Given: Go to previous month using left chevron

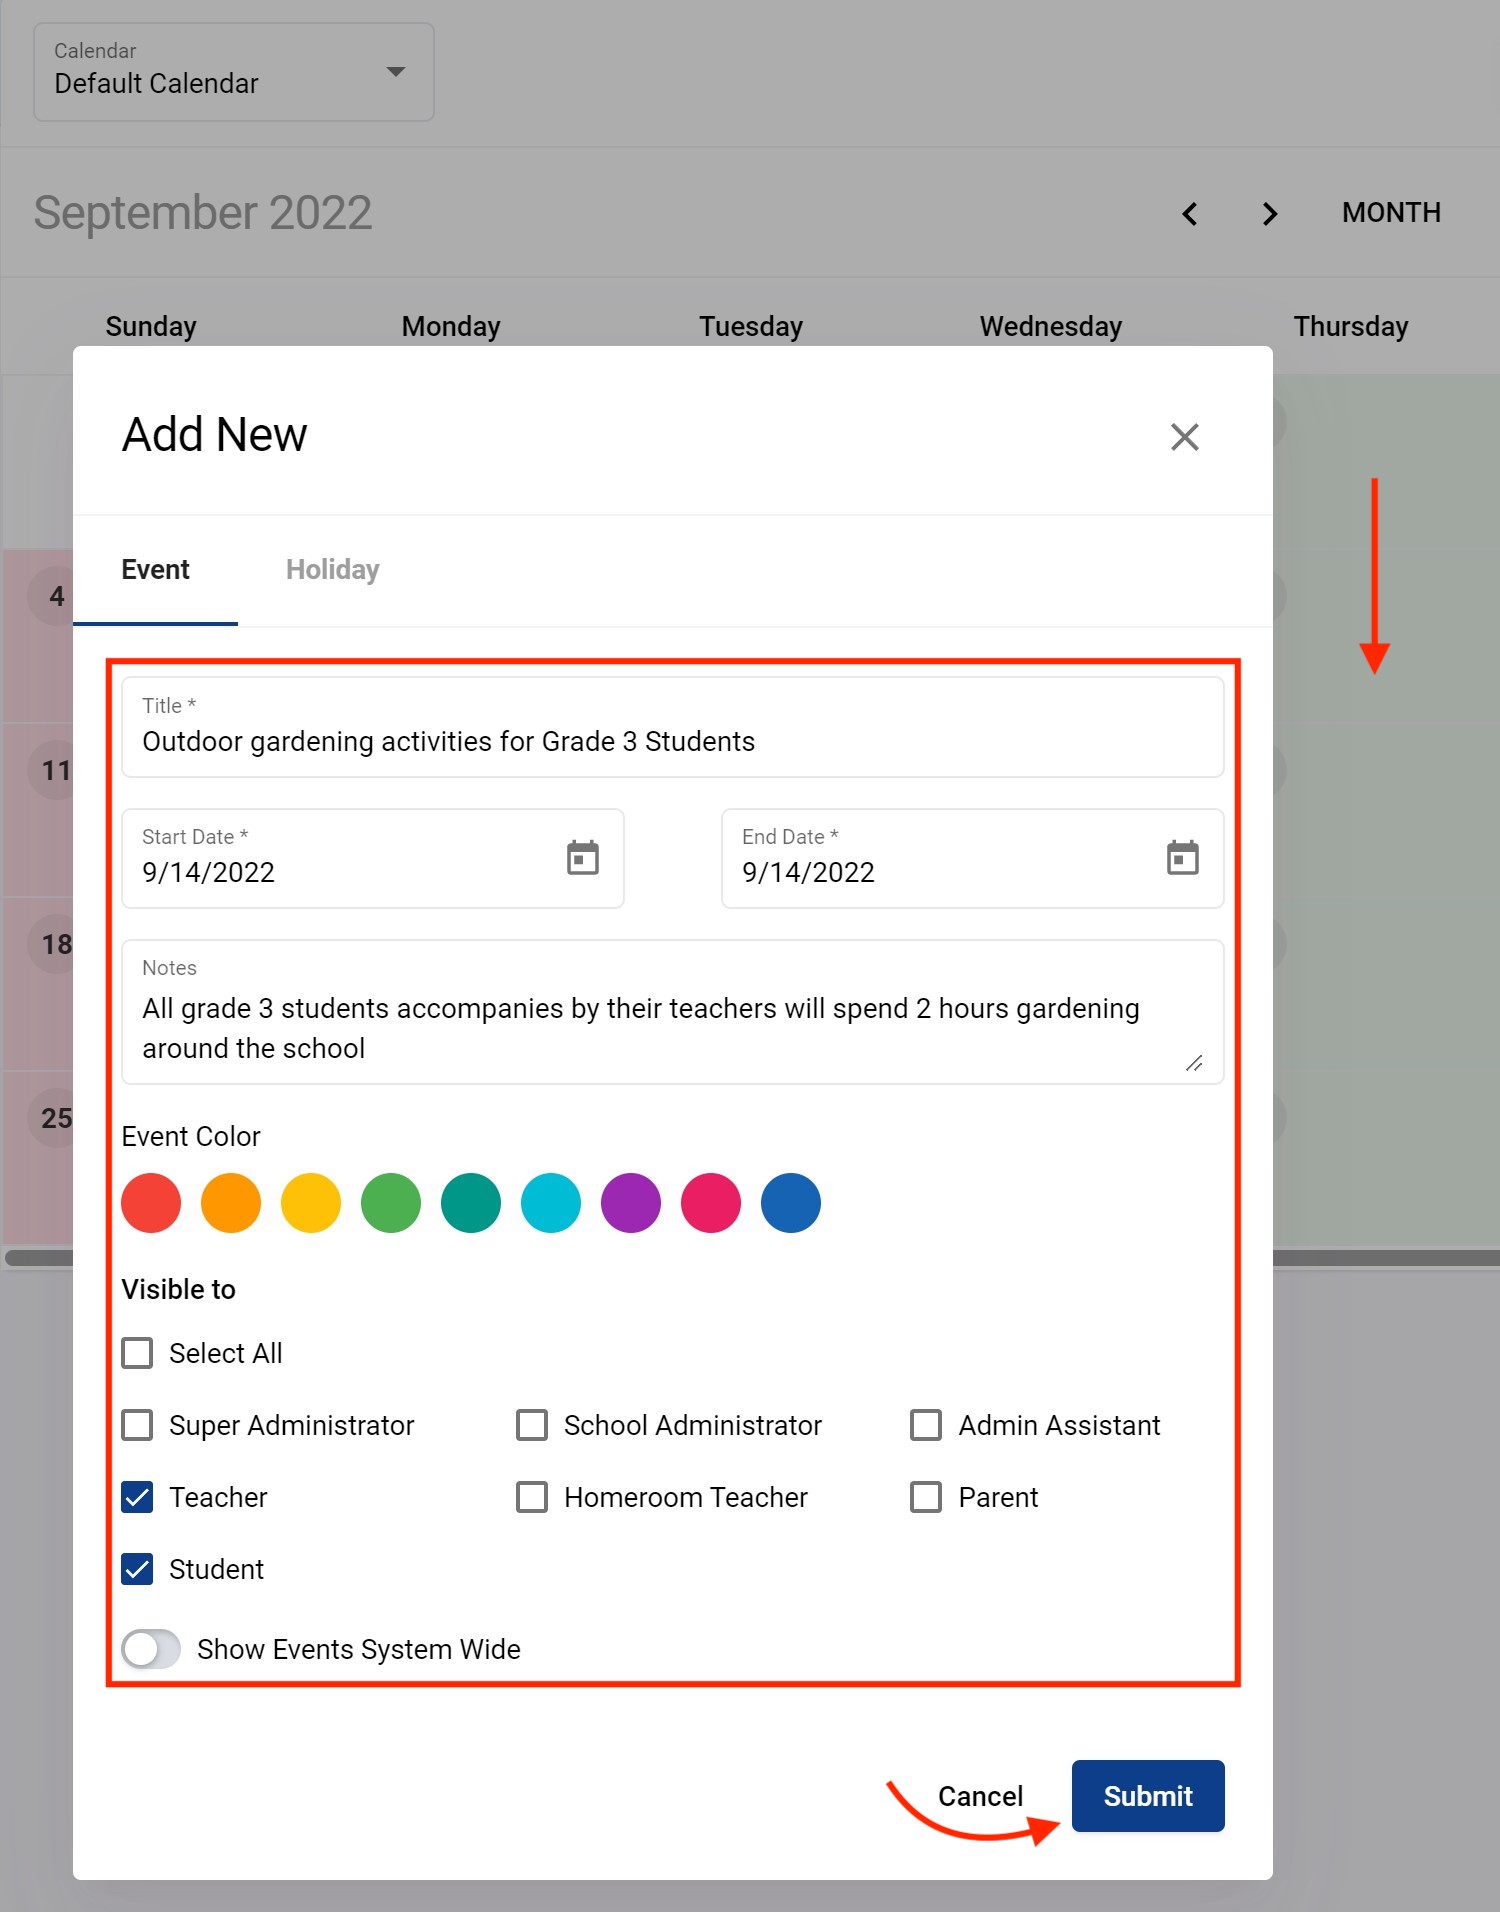Looking at the screenshot, I should tap(1190, 214).
